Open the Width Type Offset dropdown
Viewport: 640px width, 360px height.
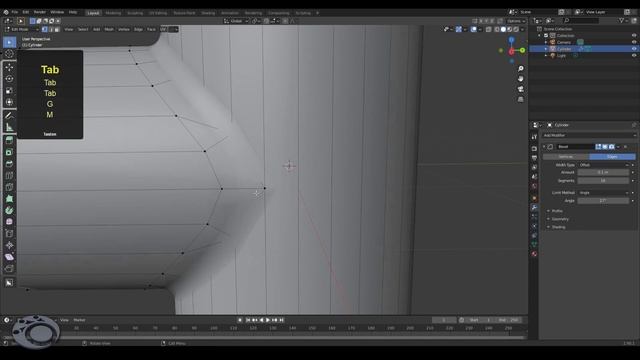tap(604, 165)
